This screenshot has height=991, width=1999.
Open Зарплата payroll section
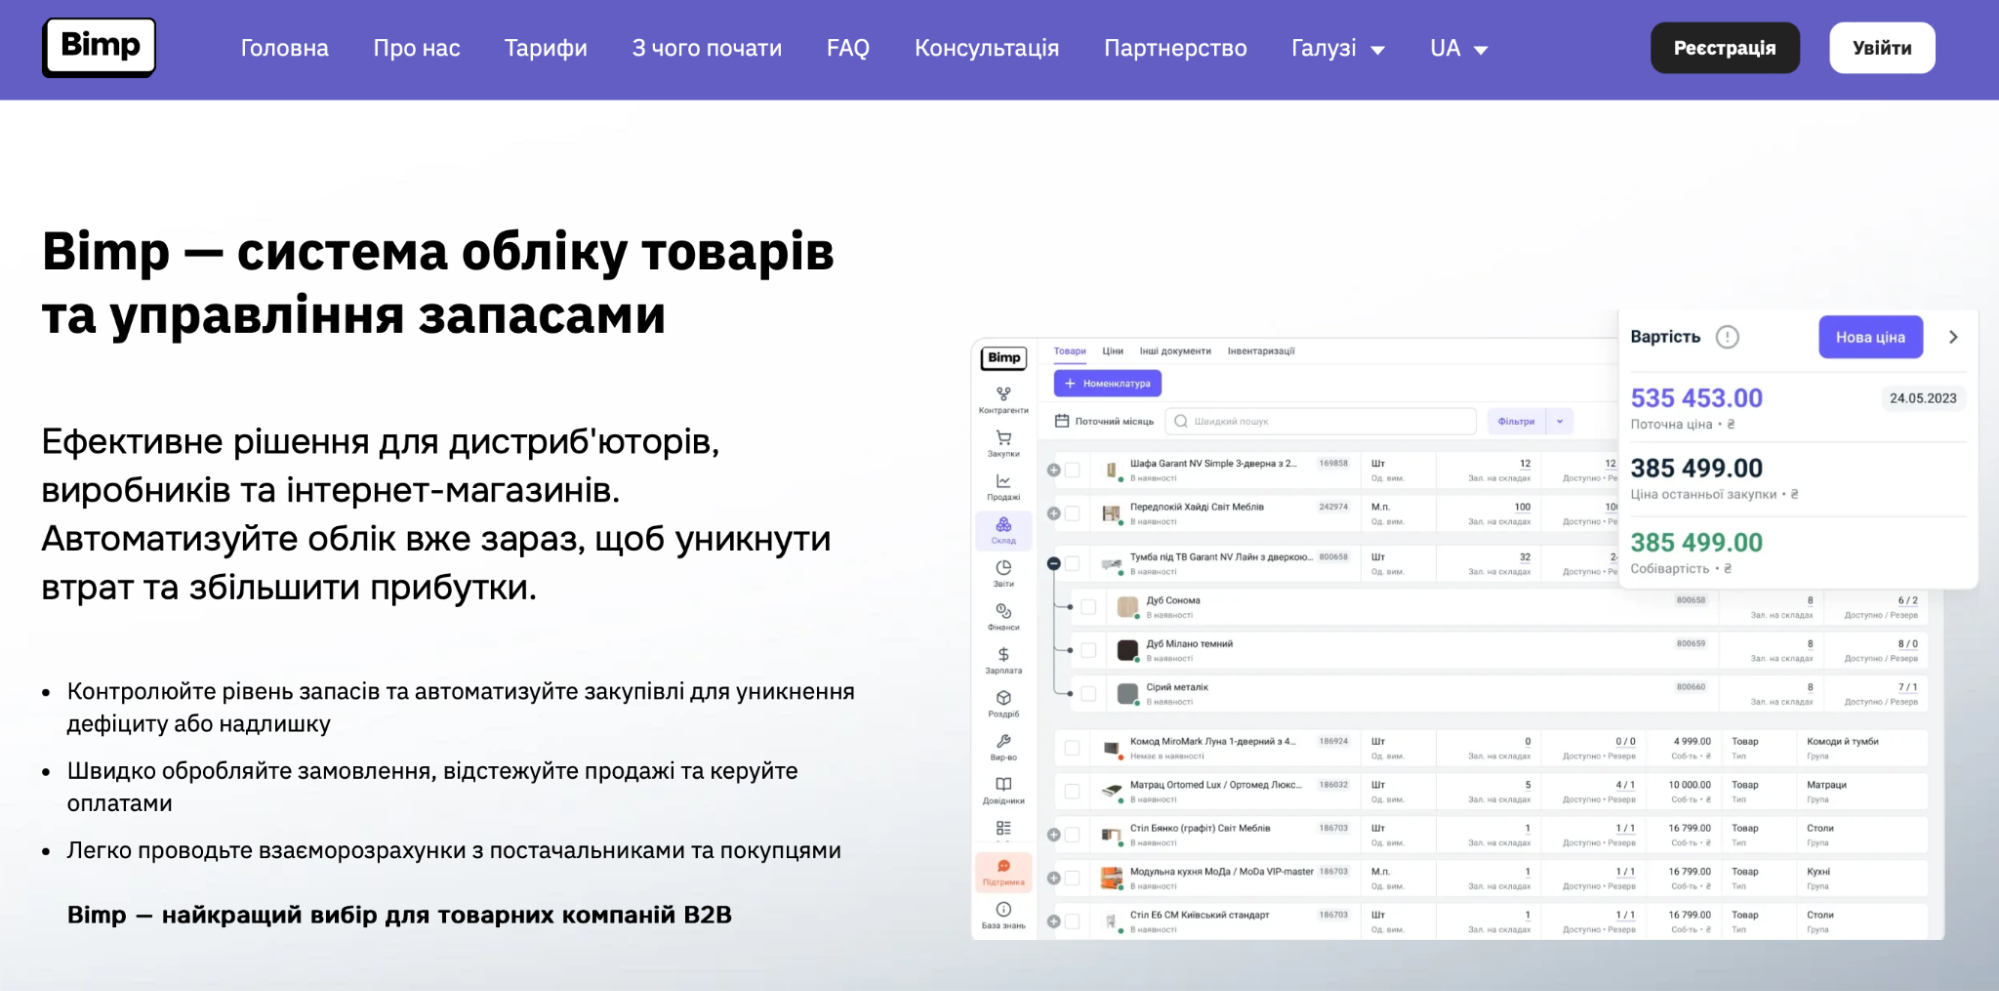(1004, 660)
